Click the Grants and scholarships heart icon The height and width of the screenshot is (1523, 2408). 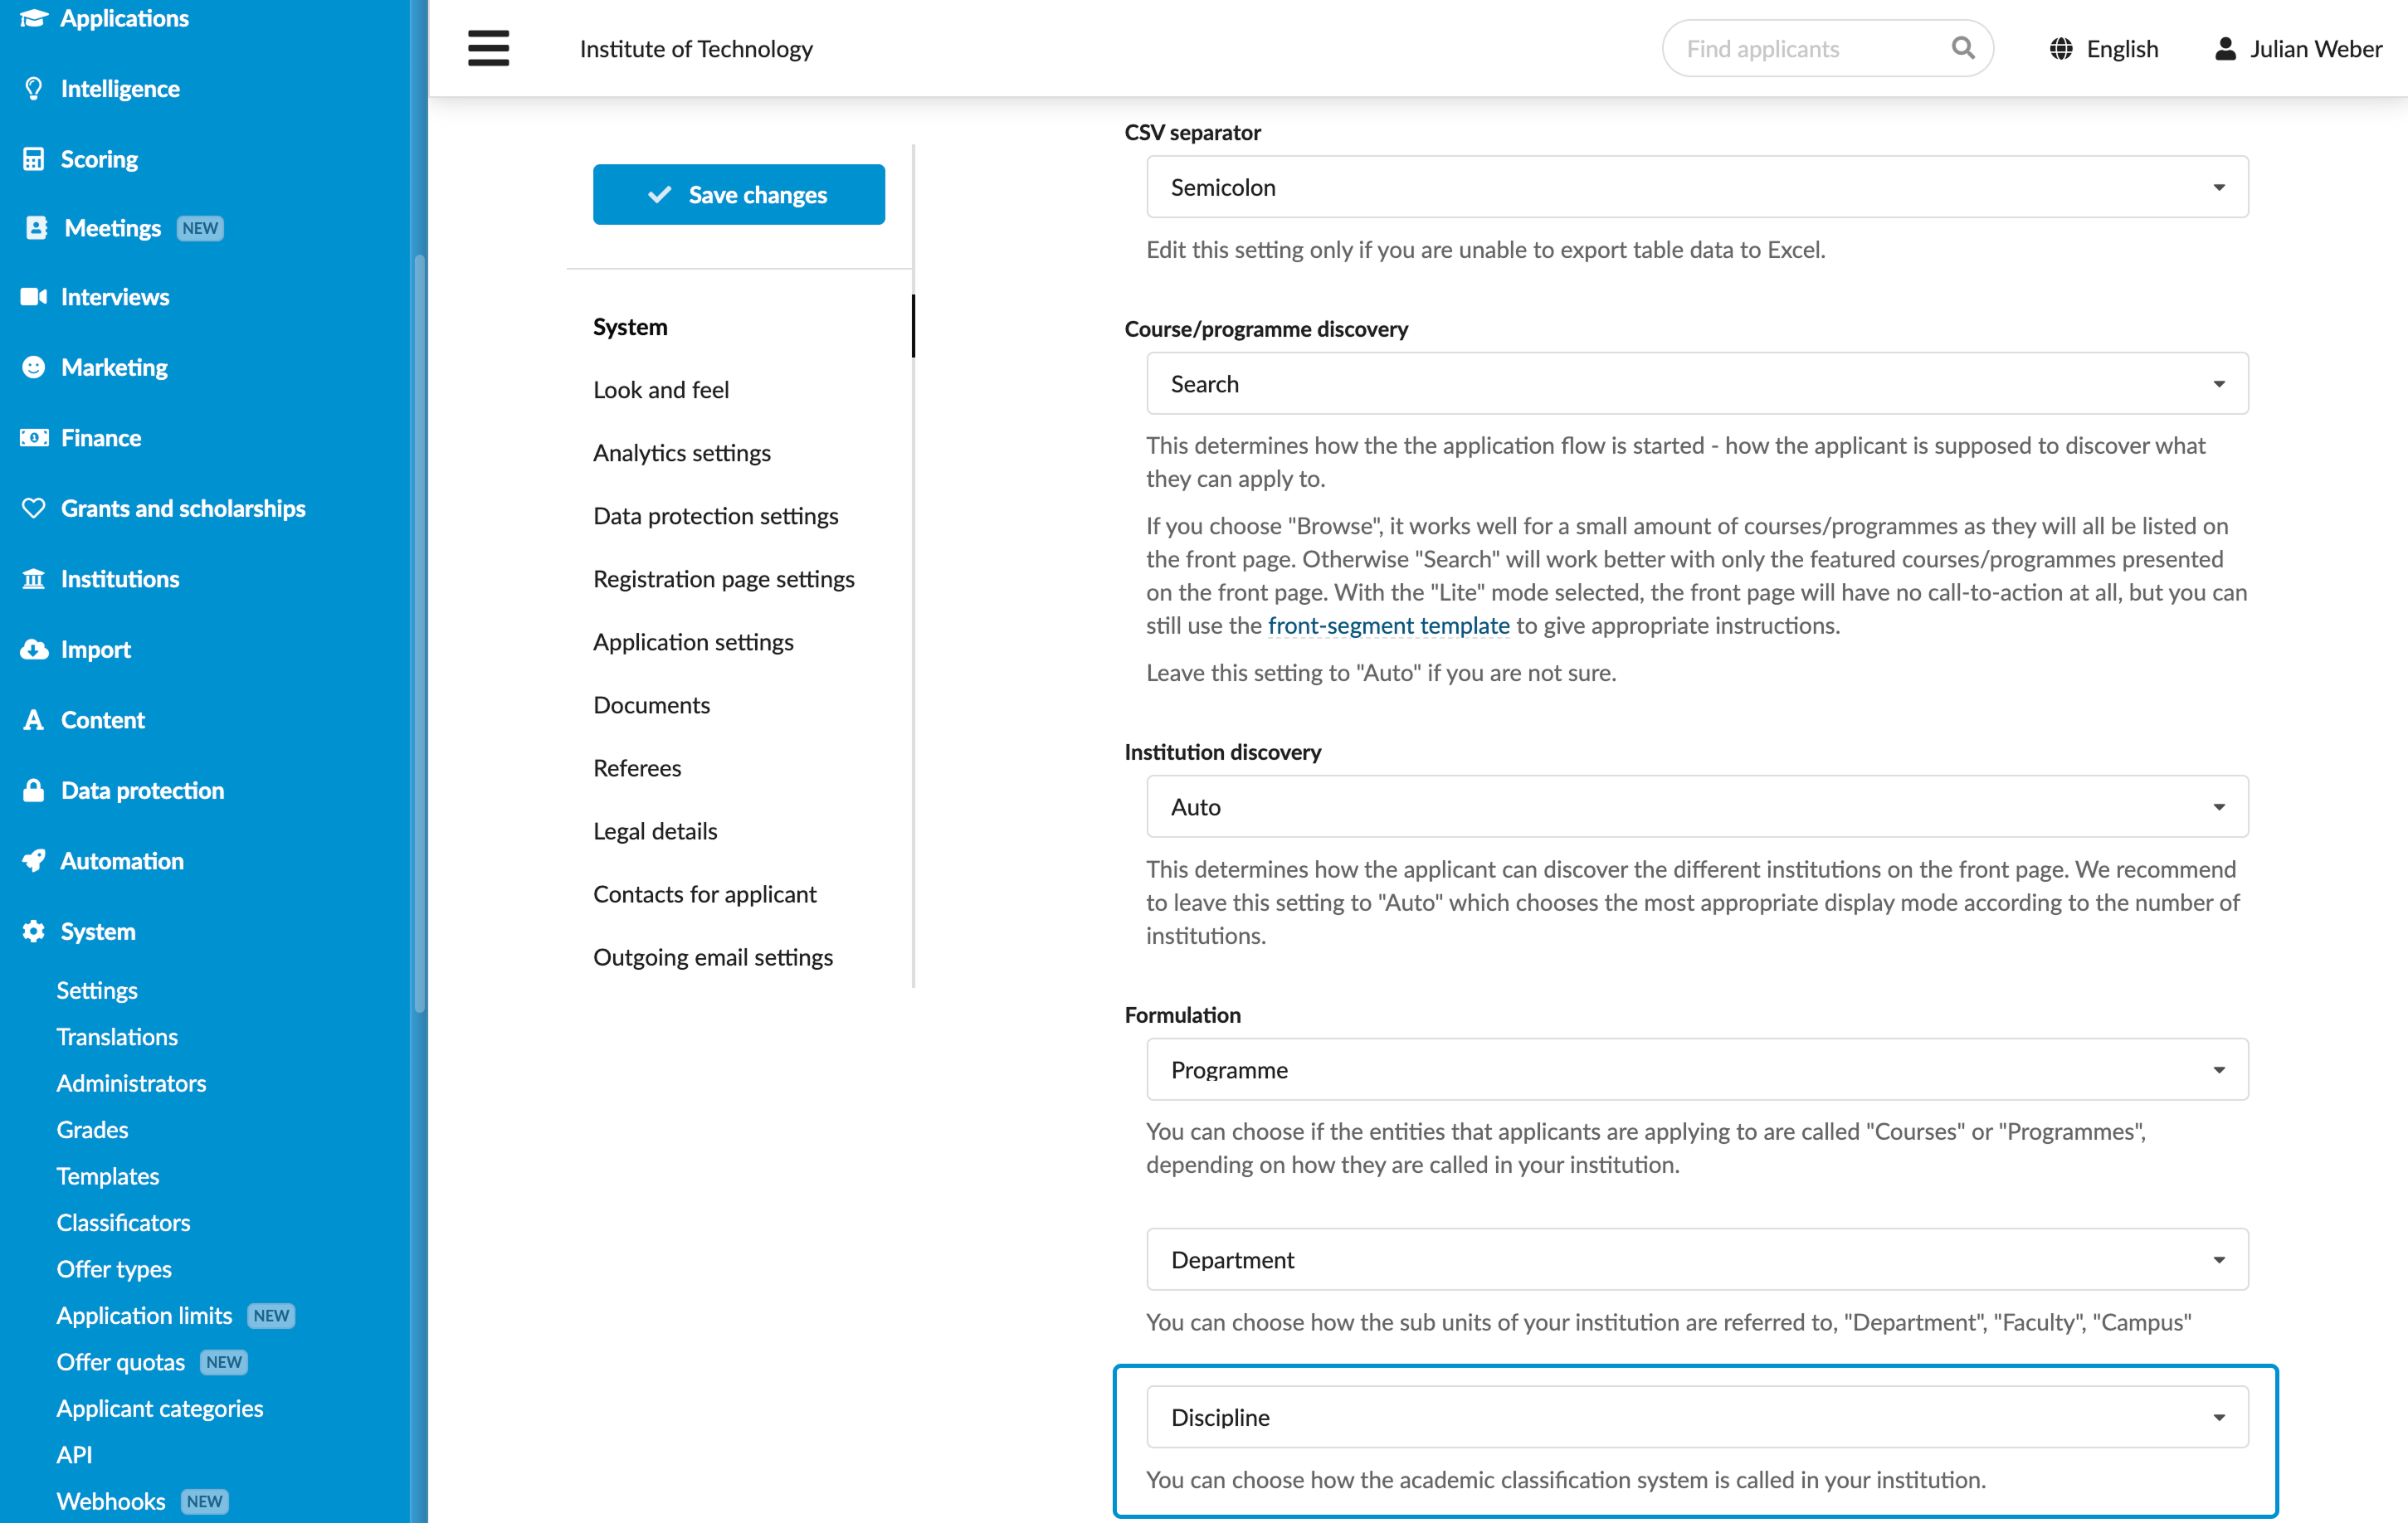click(x=34, y=508)
